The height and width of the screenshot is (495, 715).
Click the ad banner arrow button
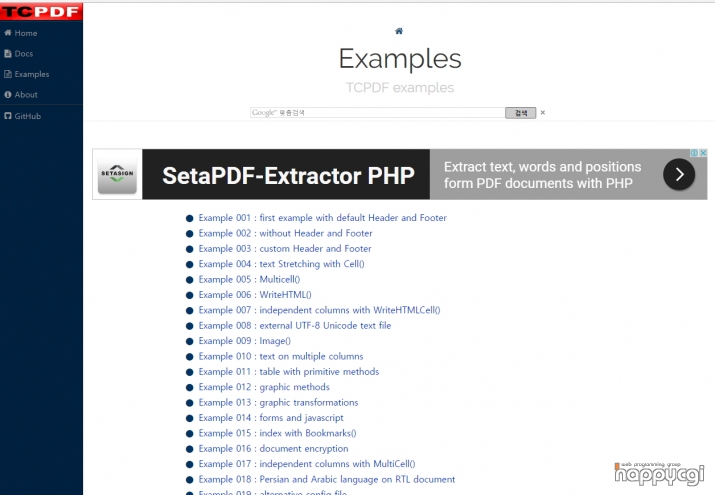679,174
